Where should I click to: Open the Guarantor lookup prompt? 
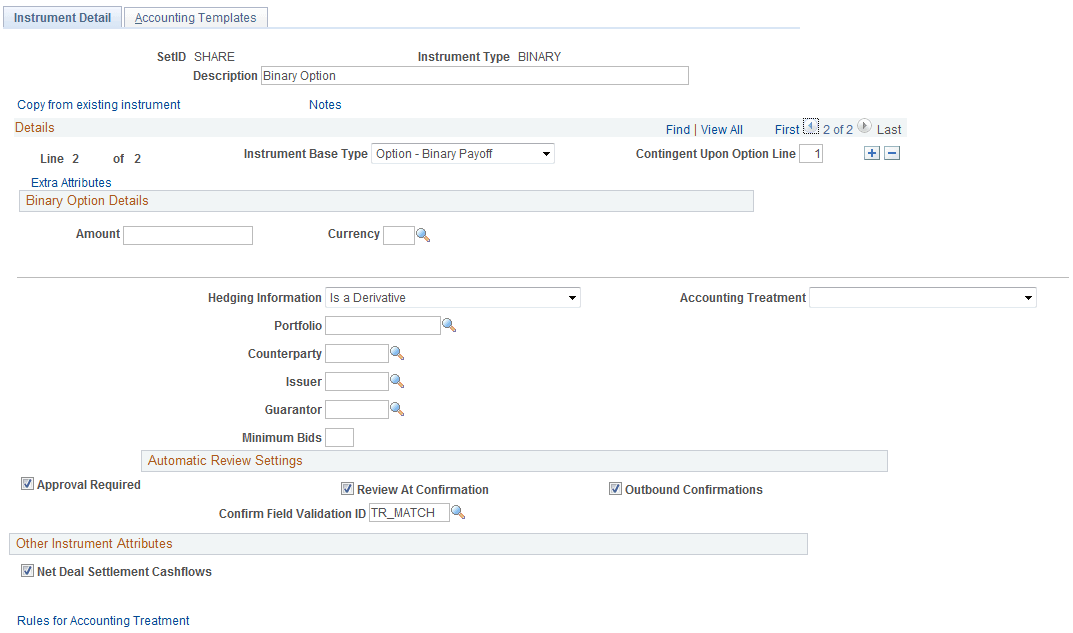click(397, 409)
